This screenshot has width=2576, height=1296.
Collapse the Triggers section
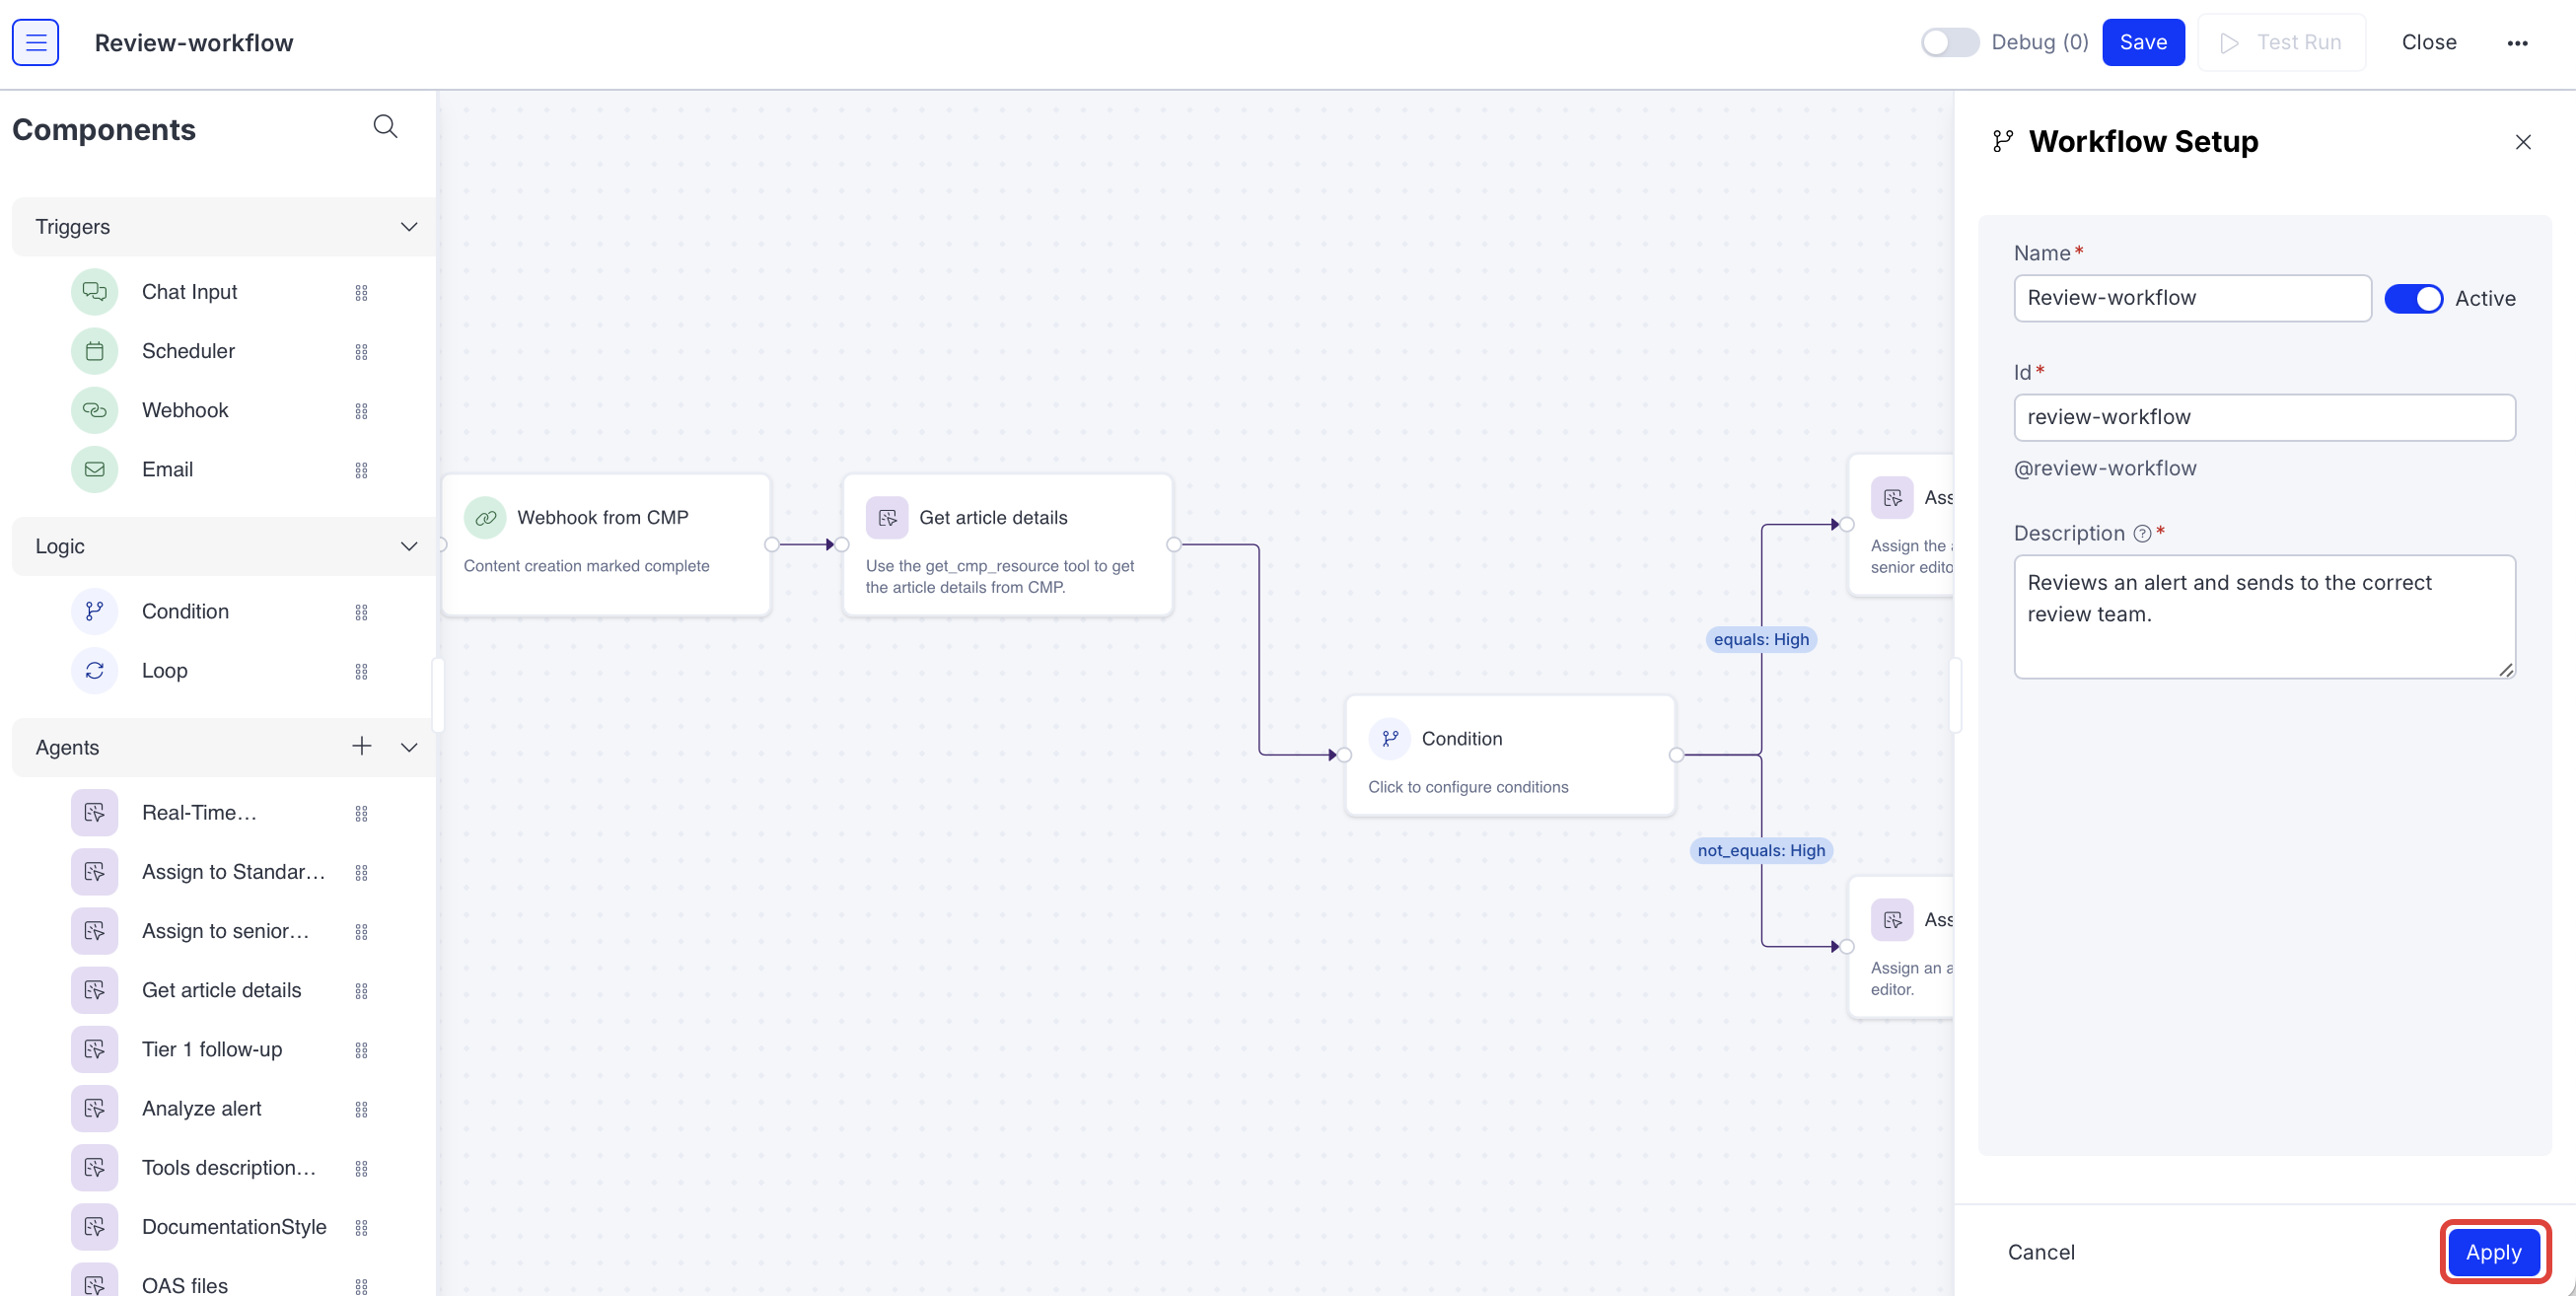tap(408, 227)
